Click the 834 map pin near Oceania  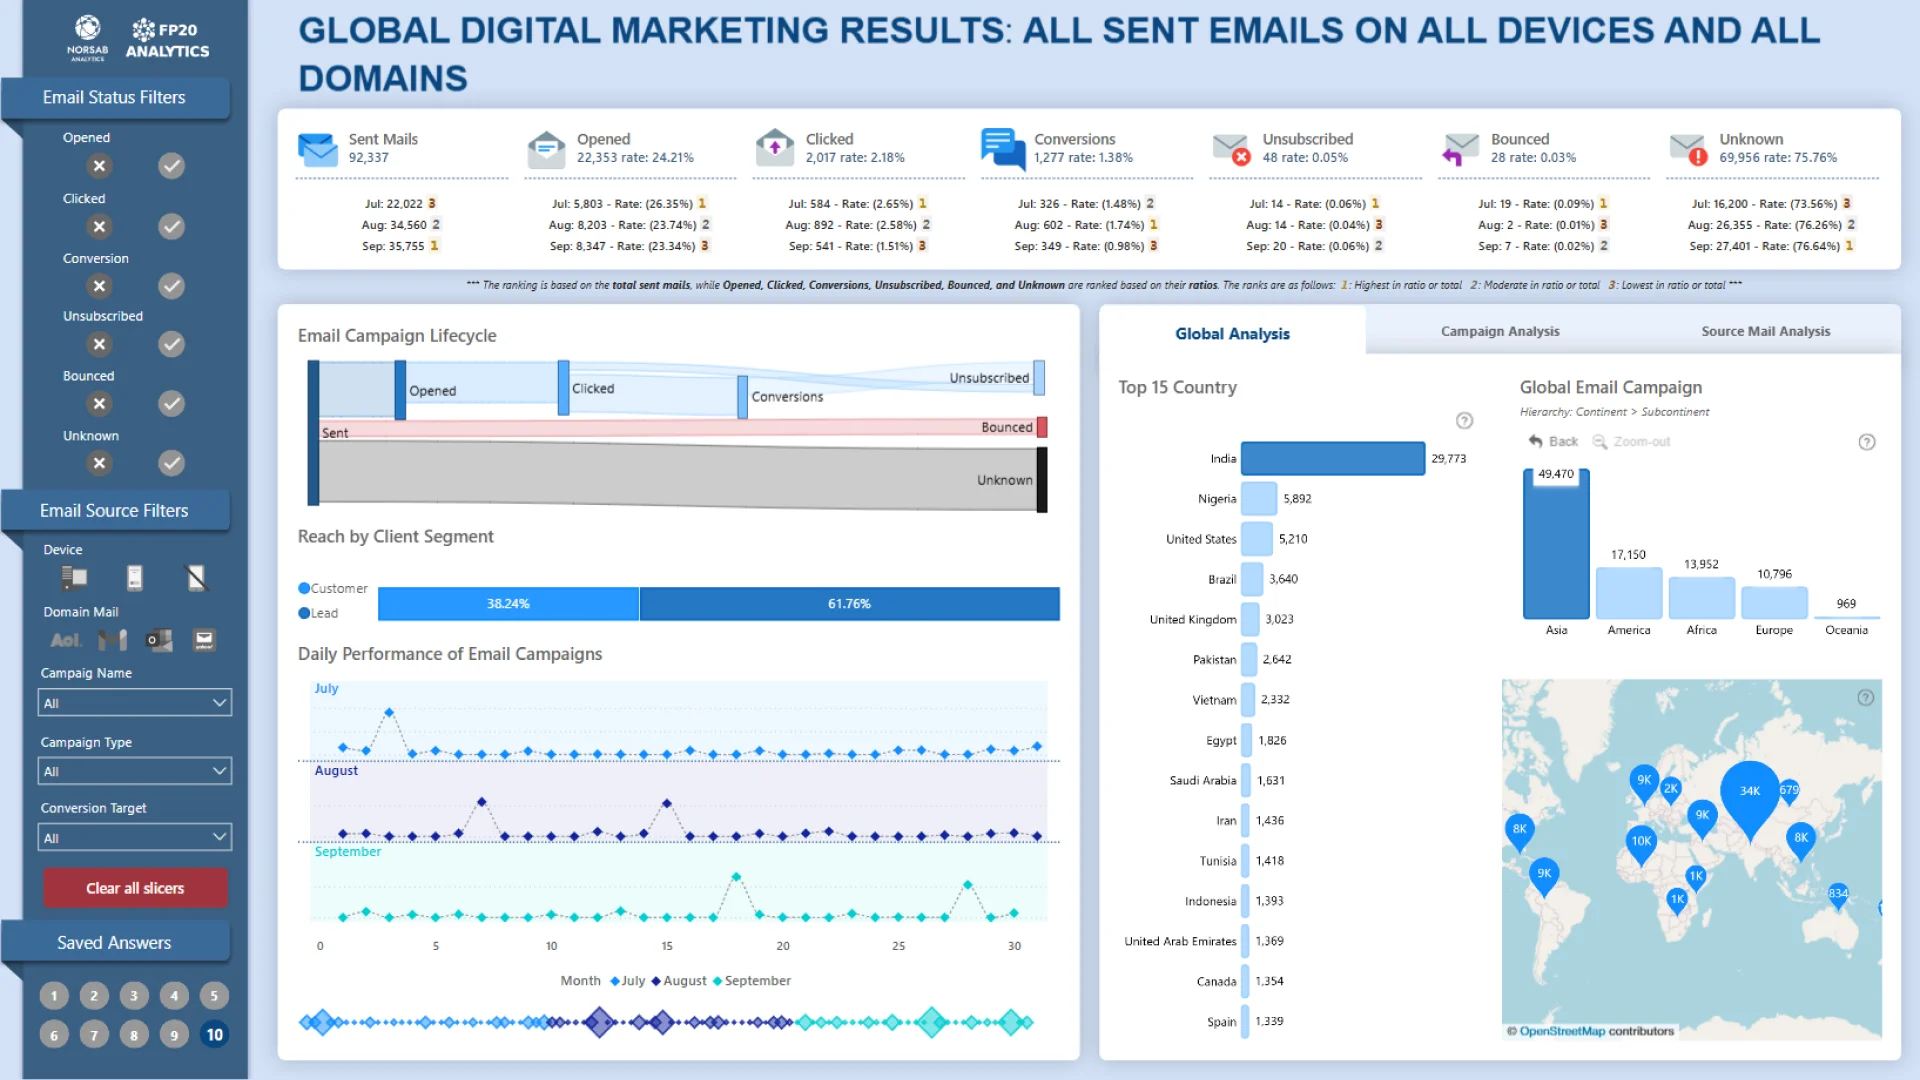1838,895
